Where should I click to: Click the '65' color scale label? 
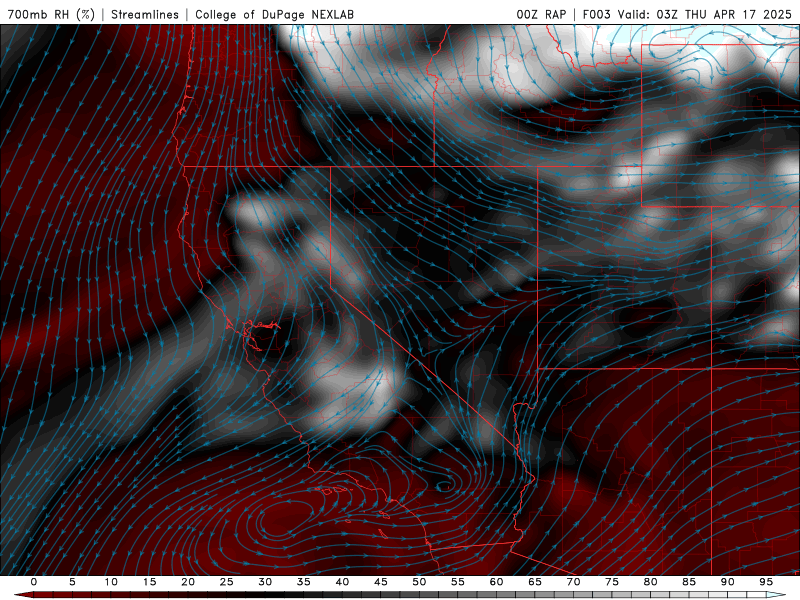click(535, 582)
